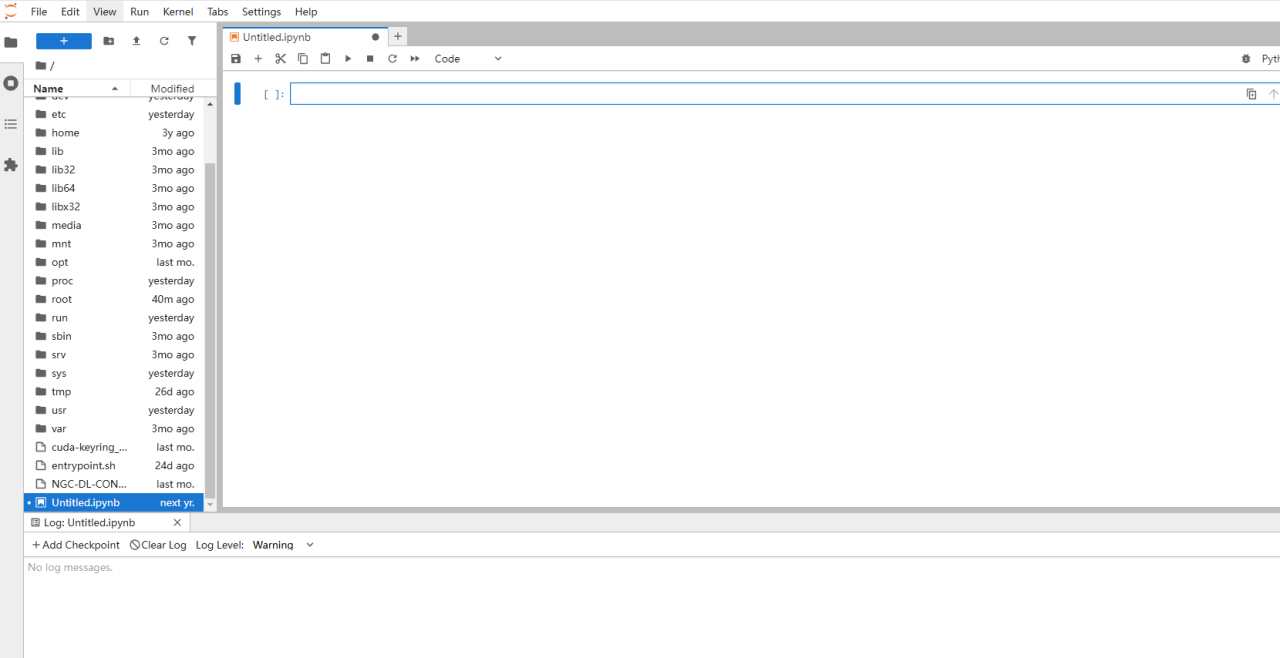This screenshot has width=1280, height=658.
Task: Select the root folder row
Action: tap(114, 299)
